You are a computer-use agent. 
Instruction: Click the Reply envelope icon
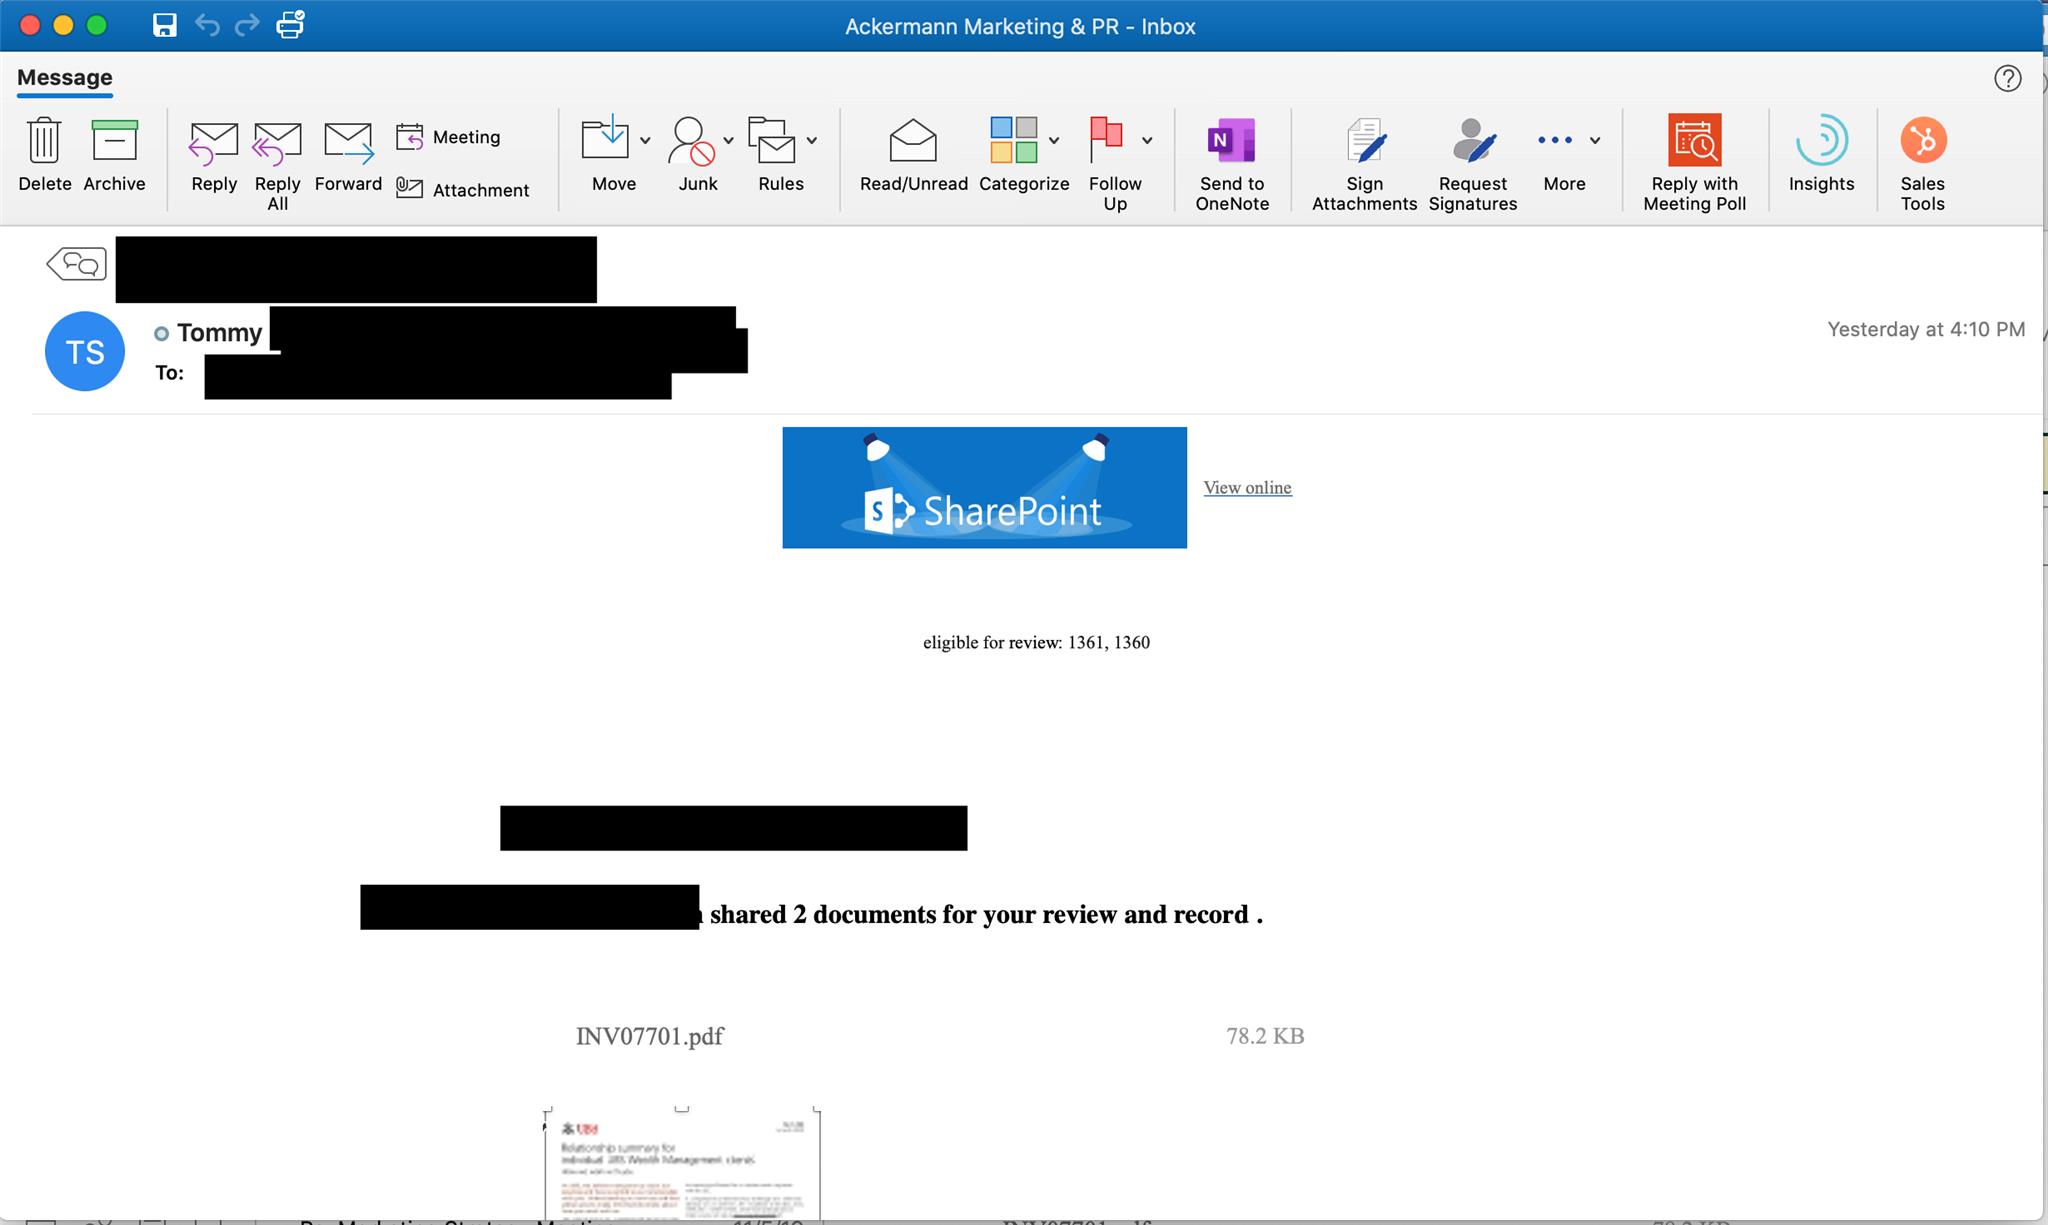click(x=213, y=142)
